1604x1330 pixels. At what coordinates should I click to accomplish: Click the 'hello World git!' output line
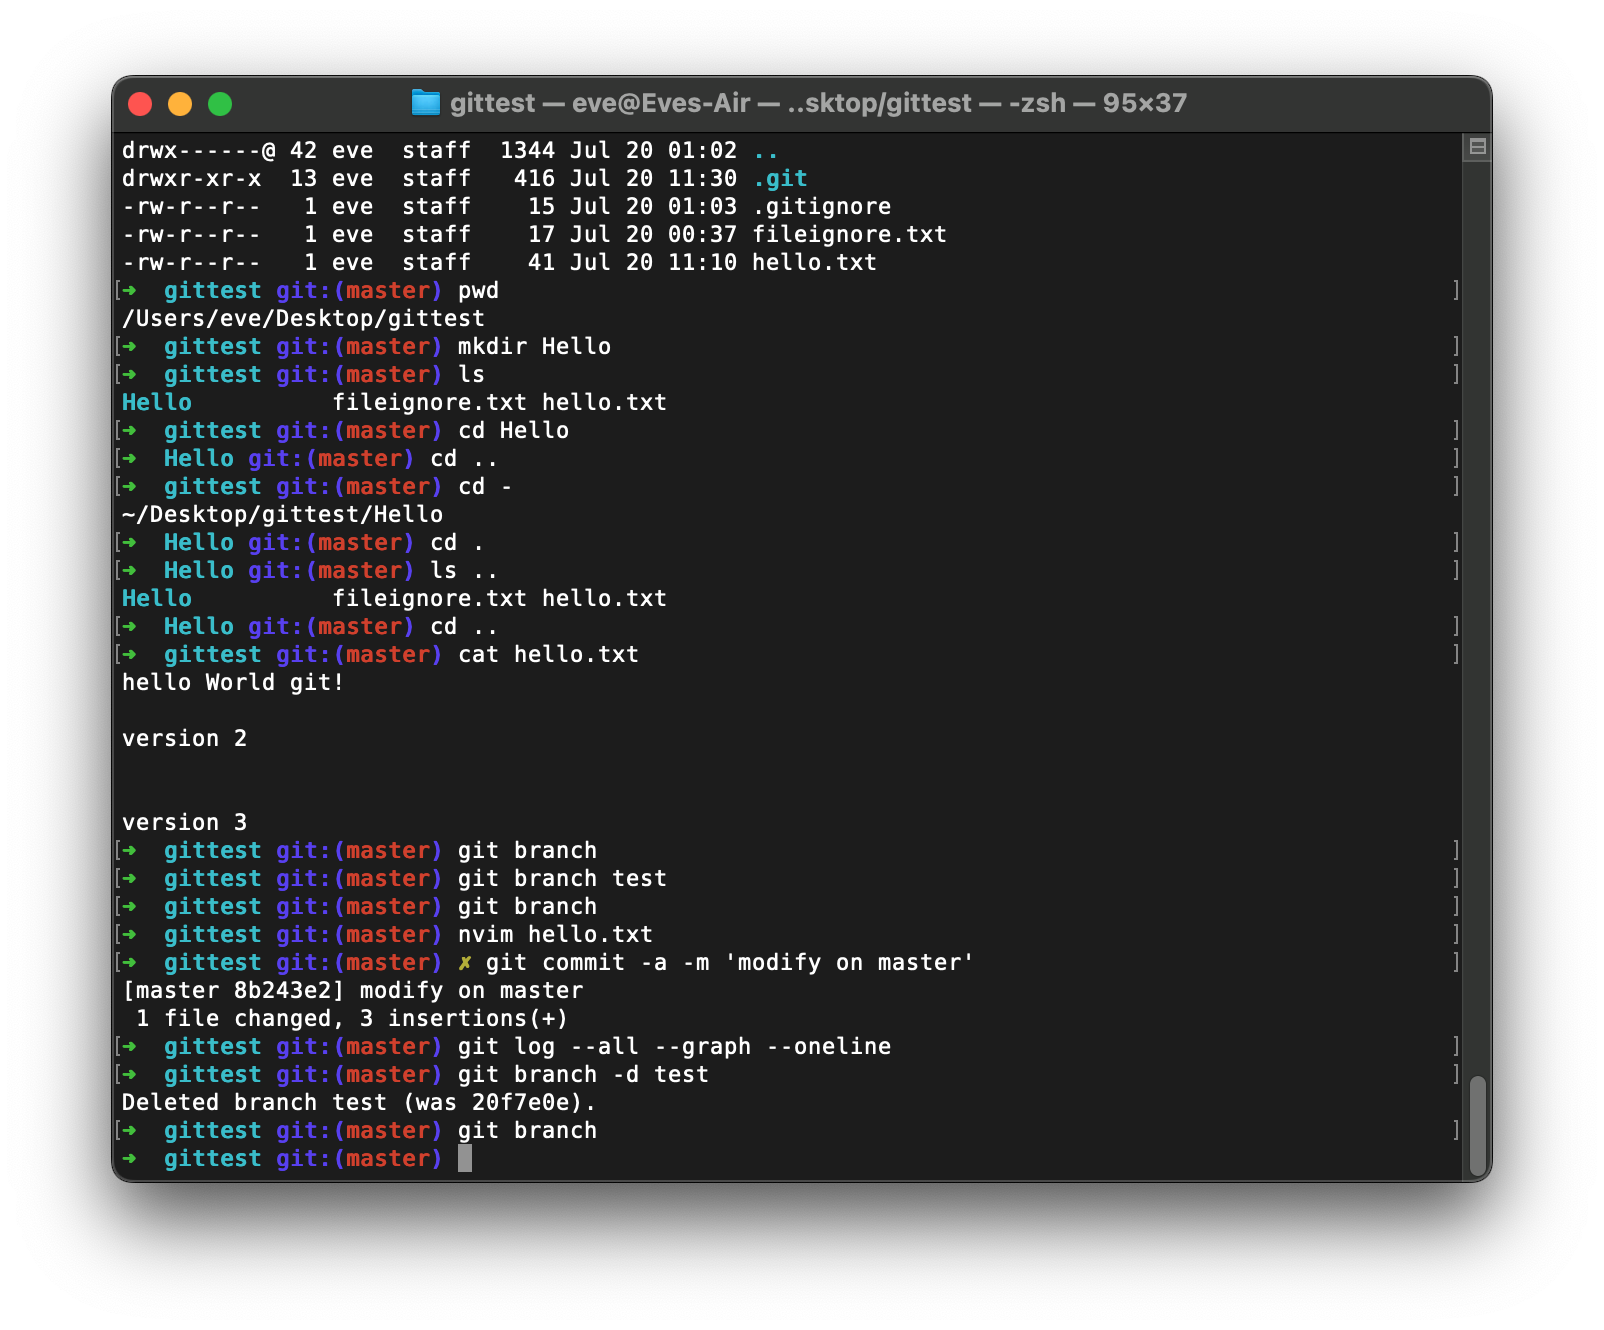[x=233, y=682]
